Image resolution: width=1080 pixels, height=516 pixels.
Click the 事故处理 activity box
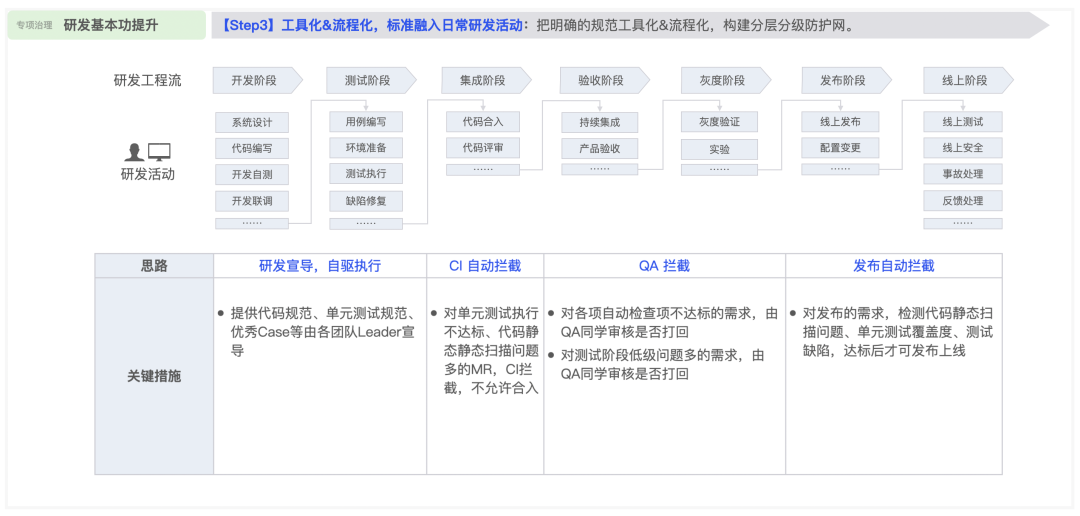click(x=963, y=174)
